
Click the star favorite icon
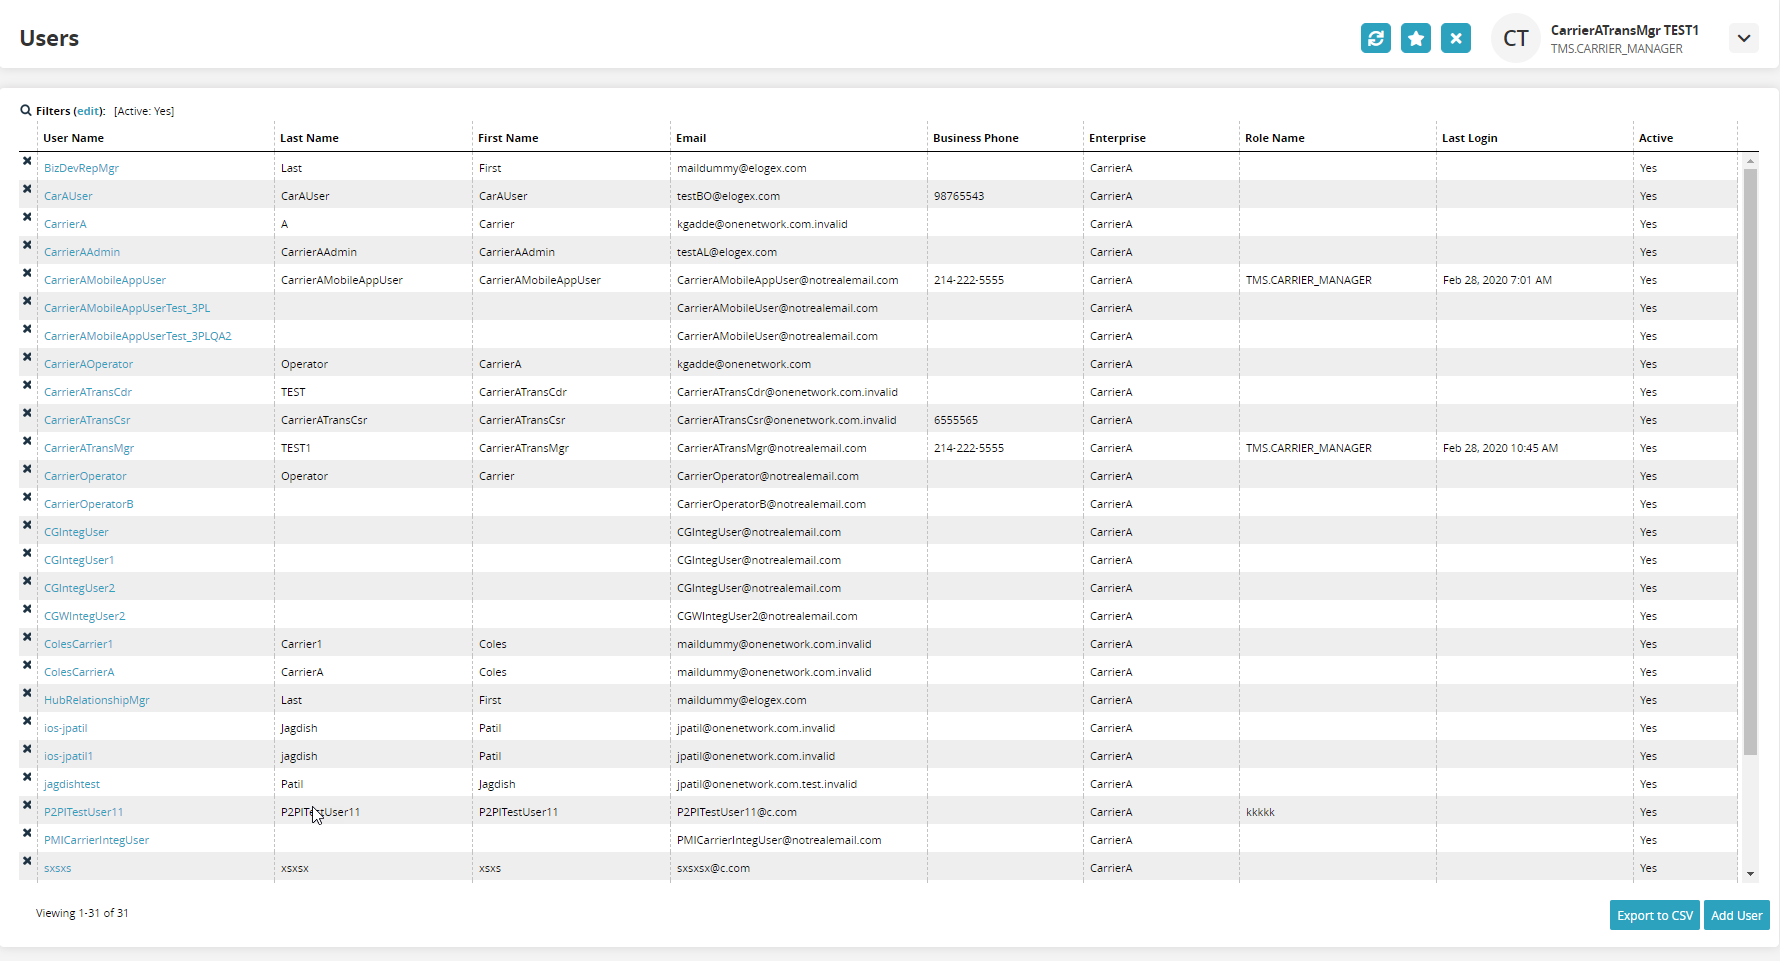click(x=1416, y=38)
